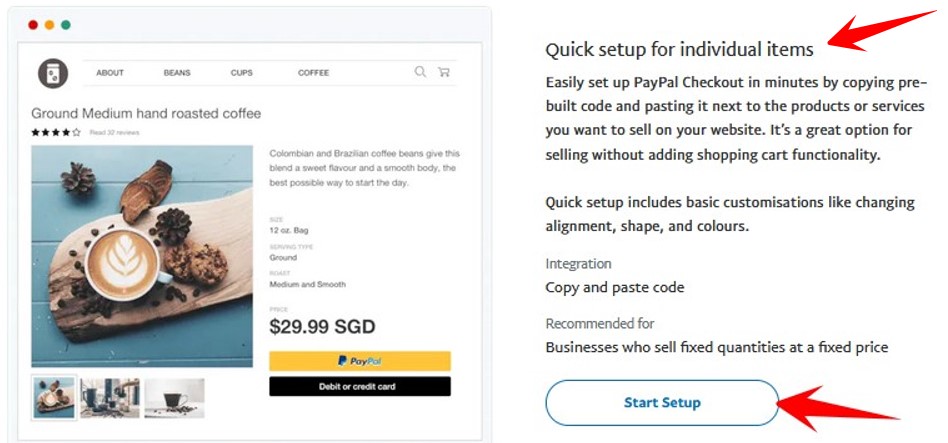The height and width of the screenshot is (443, 948).
Task: Open the Read 32 reviews link
Action: [x=114, y=132]
